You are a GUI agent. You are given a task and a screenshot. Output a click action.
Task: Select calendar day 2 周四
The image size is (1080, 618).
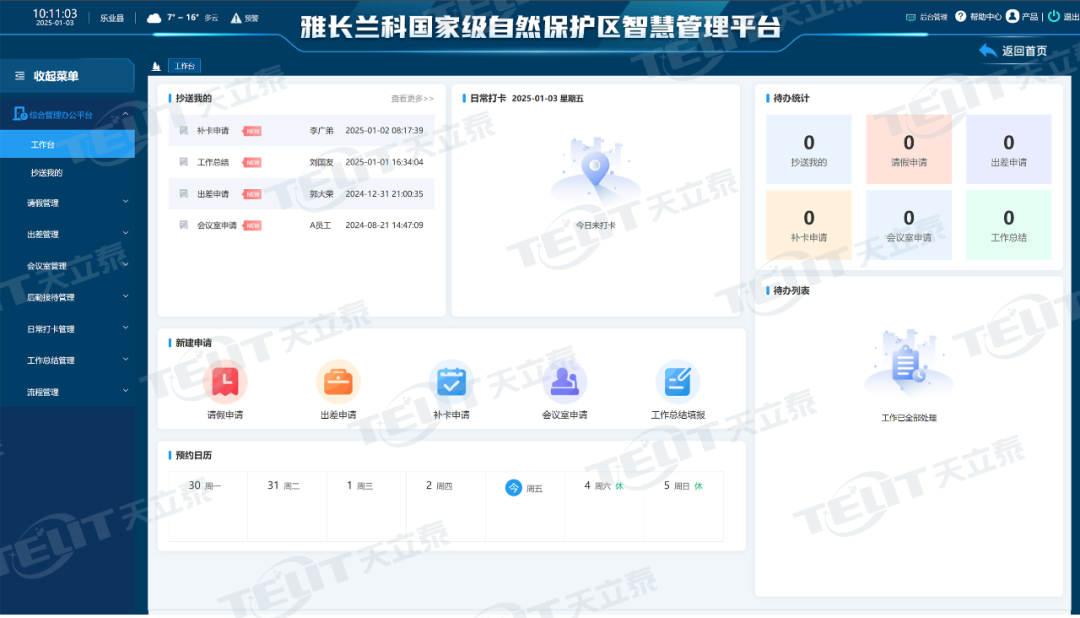(x=446, y=506)
